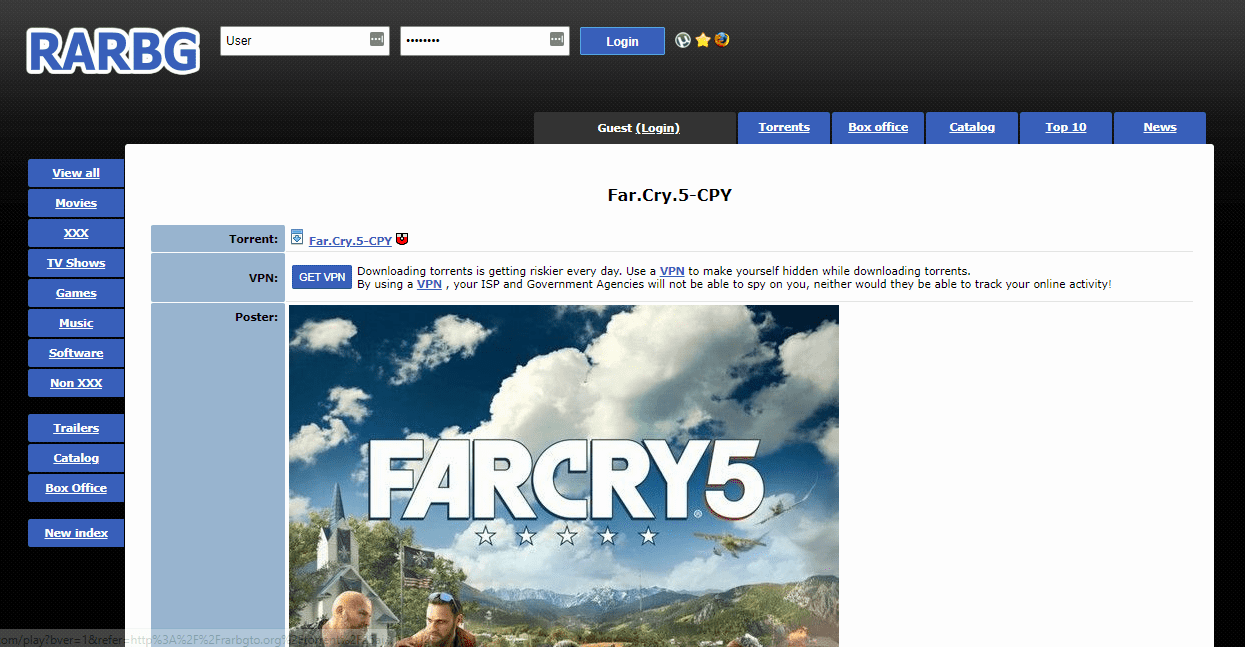This screenshot has height=647, width=1245.
Task: Click the torrent file download icon
Action: 297,238
